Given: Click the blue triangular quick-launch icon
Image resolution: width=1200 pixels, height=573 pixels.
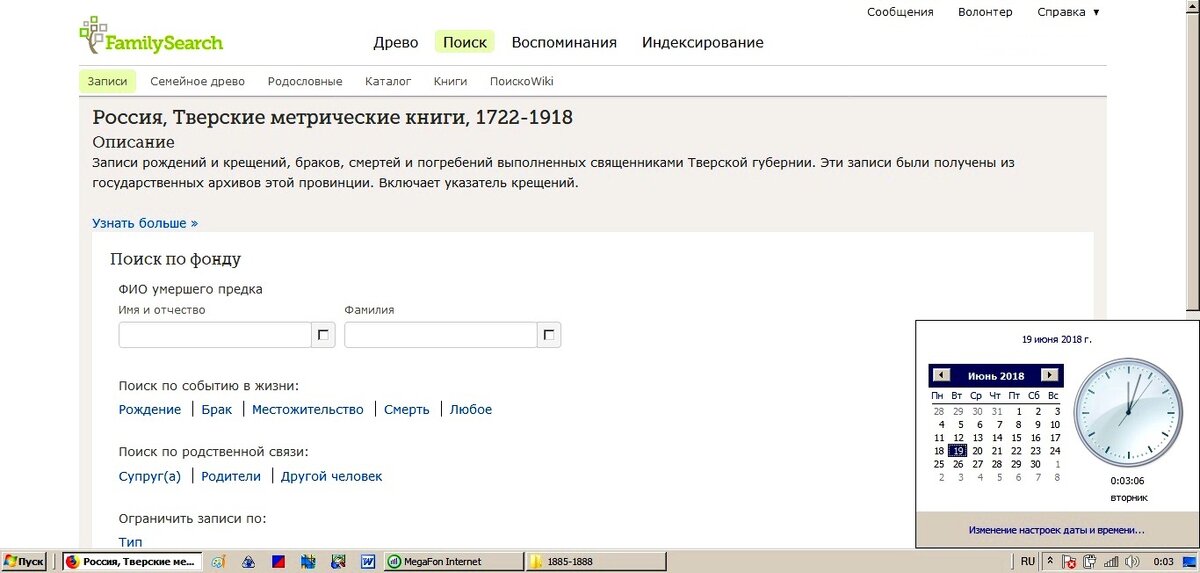Looking at the screenshot, I should [249, 562].
